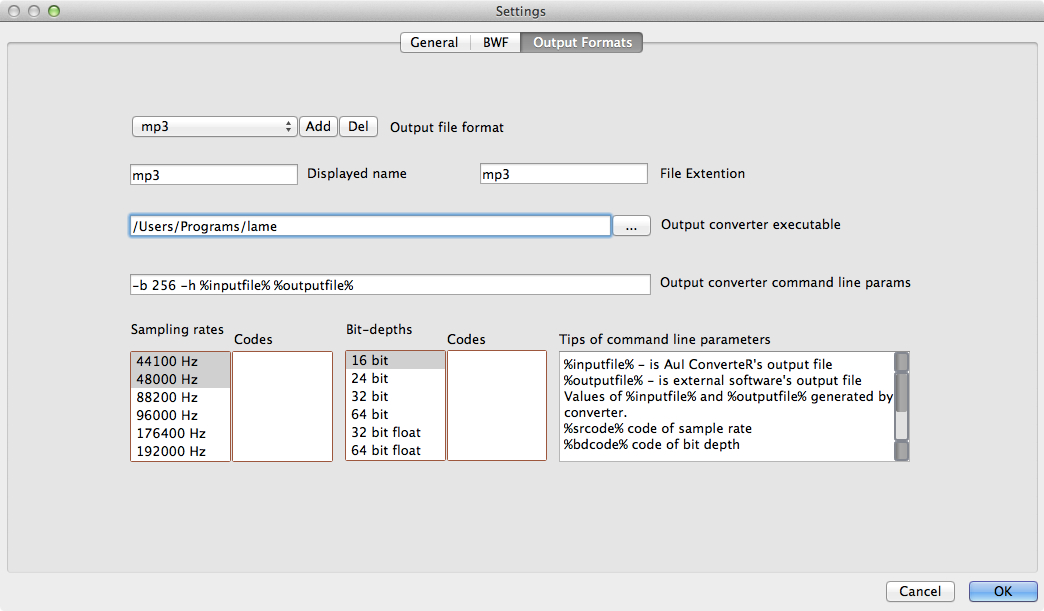Viewport: 1044px width, 611px height.
Task: Open the mp3 output format dropdown
Action: [214, 126]
